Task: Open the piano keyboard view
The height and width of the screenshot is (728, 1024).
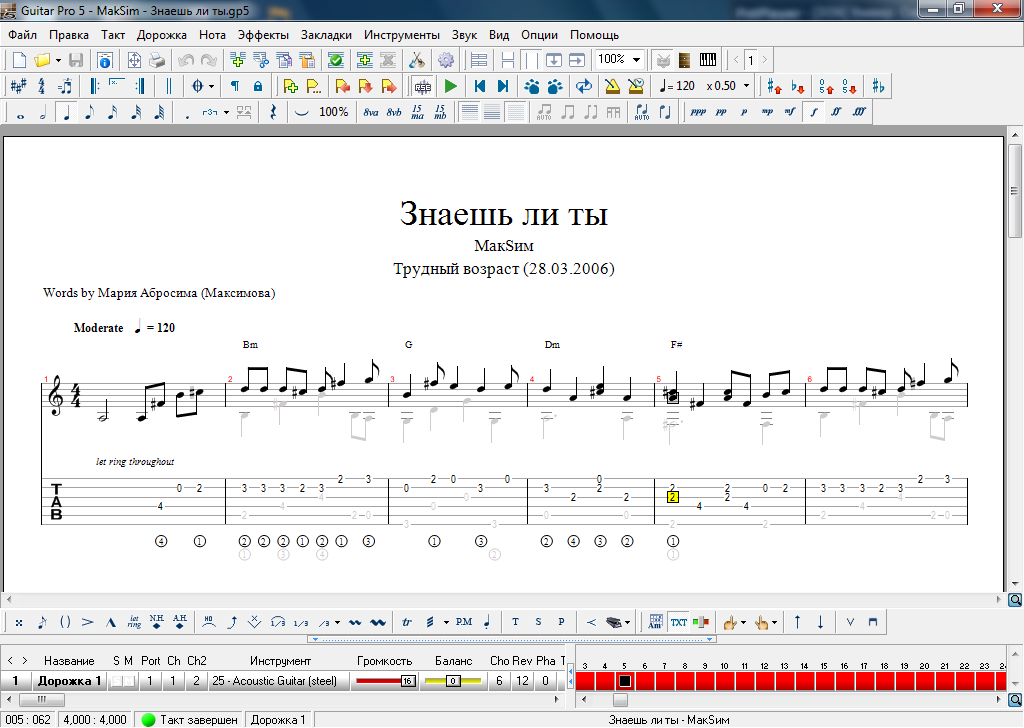Action: [x=709, y=60]
